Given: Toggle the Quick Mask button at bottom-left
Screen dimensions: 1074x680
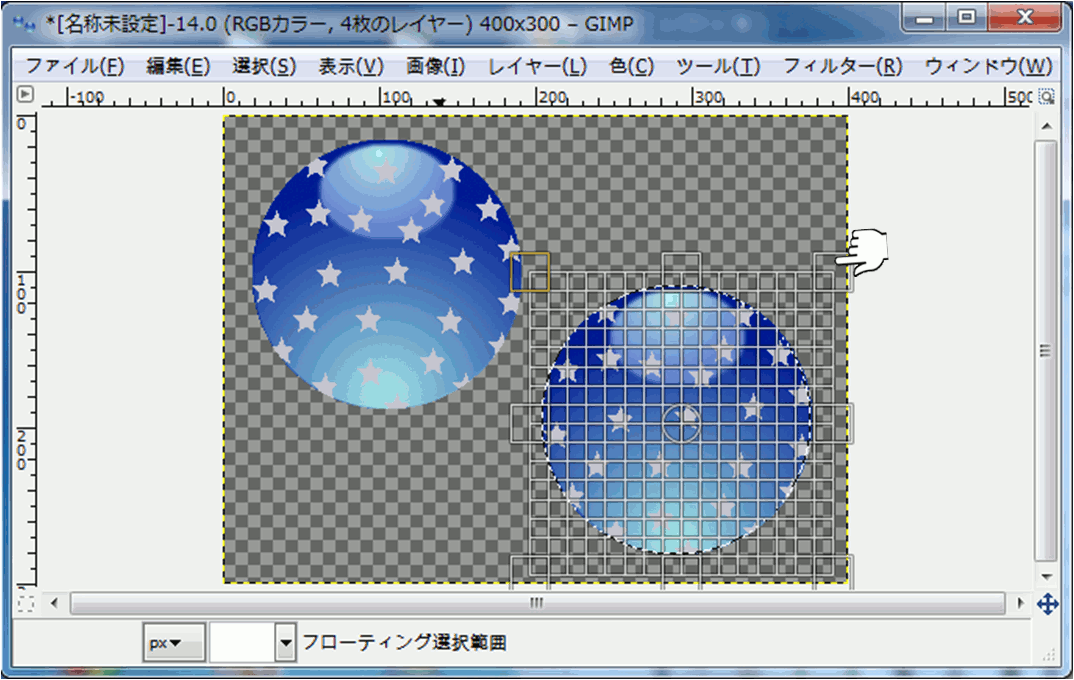Looking at the screenshot, I should point(26,604).
